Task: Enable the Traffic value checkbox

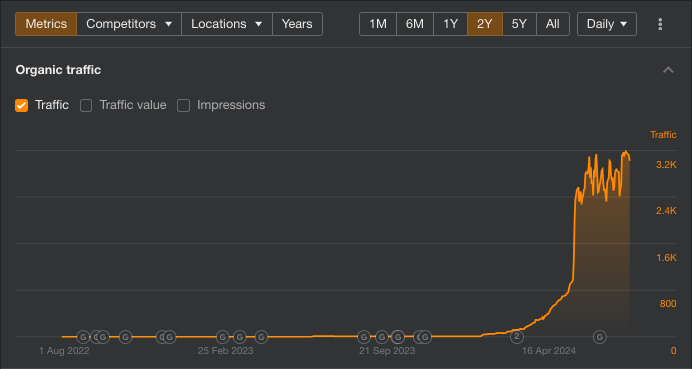Action: pos(86,105)
